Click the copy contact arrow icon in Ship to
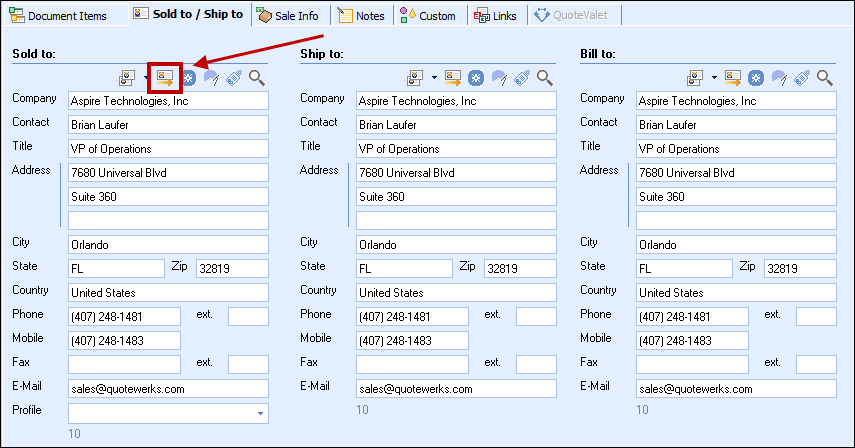The height and width of the screenshot is (448, 855). click(454, 77)
